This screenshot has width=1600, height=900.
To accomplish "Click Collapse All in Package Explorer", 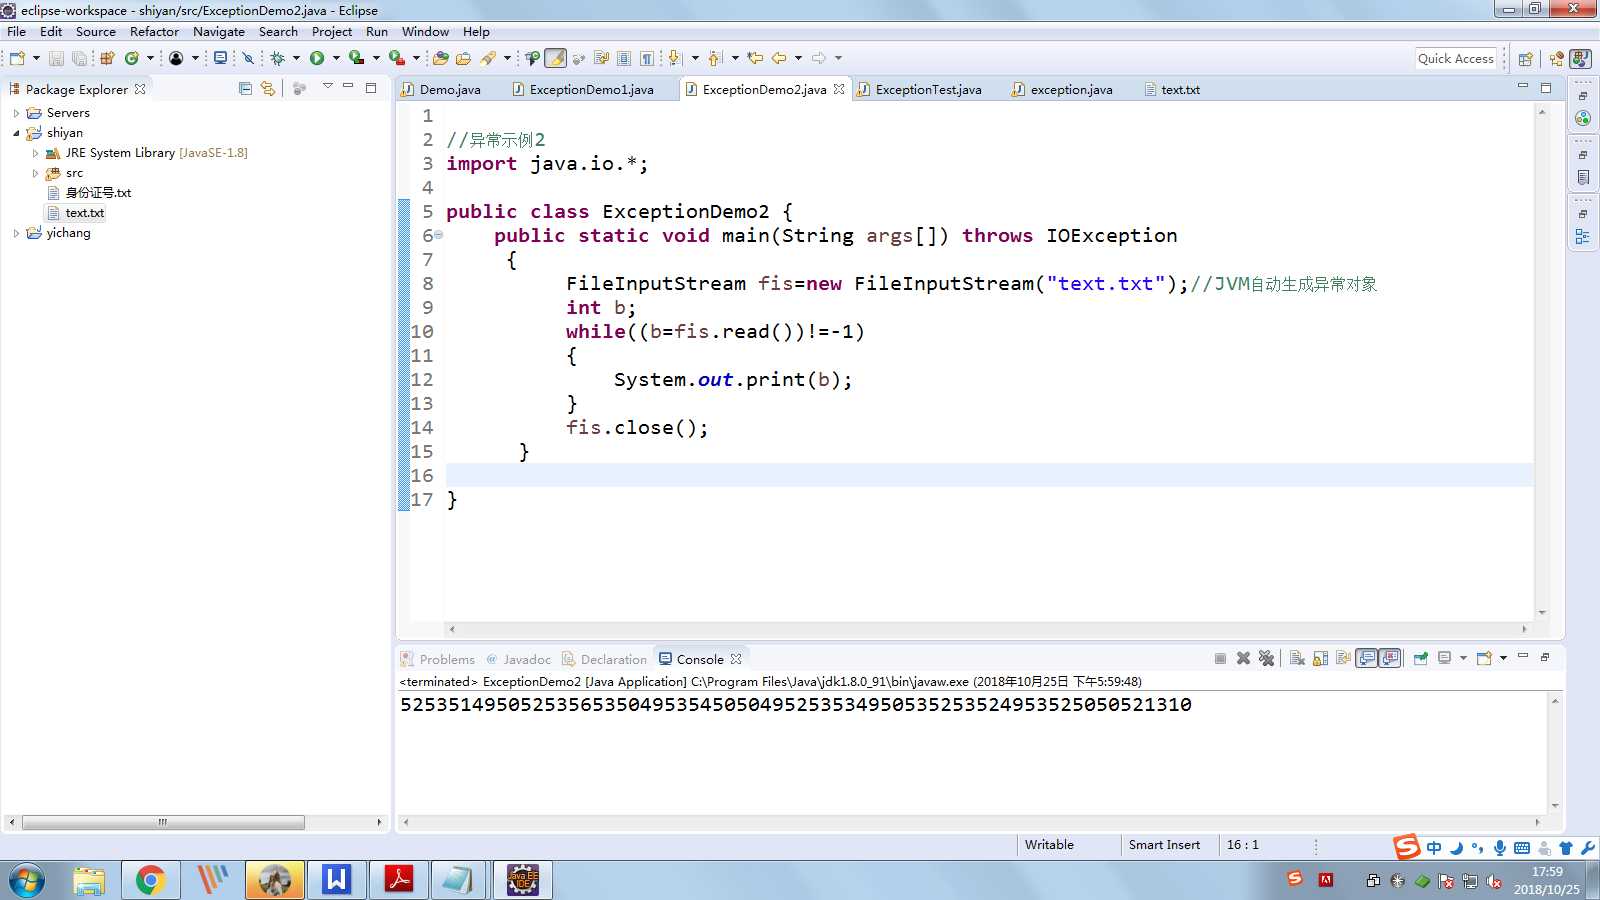I will click(245, 88).
